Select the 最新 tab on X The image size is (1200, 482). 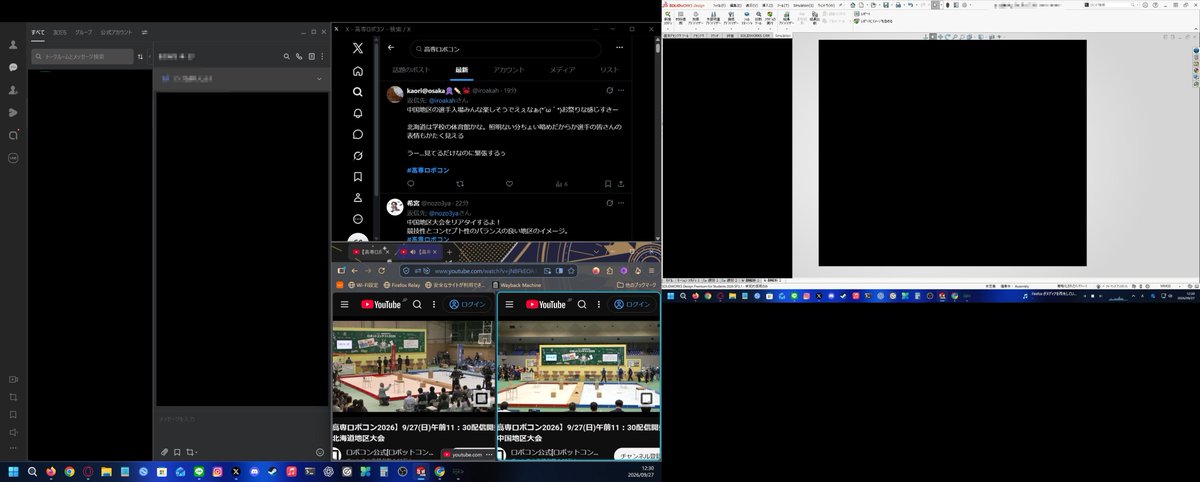click(462, 70)
